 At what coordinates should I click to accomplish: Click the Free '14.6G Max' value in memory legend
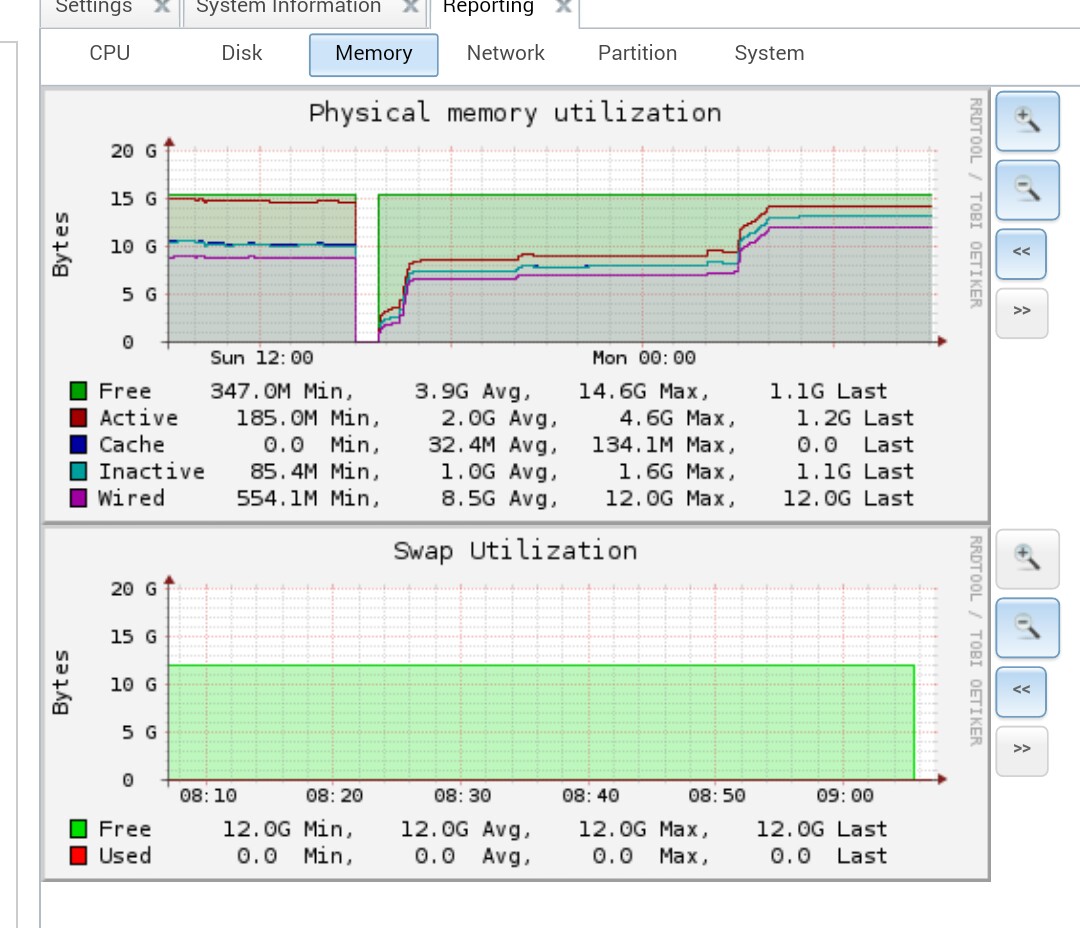(643, 391)
